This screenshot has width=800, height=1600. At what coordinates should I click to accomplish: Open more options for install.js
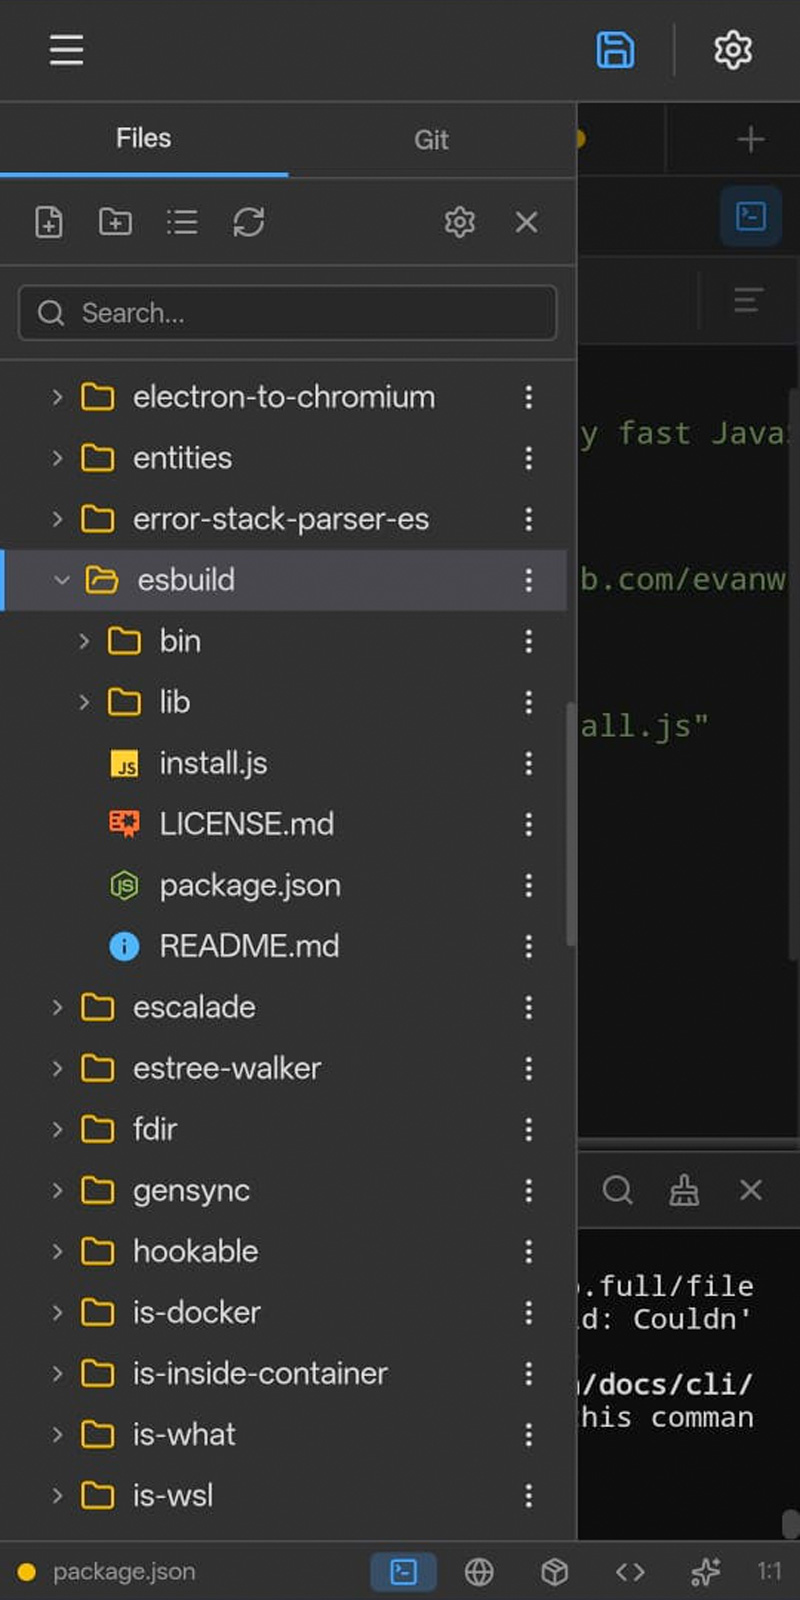[x=528, y=763]
